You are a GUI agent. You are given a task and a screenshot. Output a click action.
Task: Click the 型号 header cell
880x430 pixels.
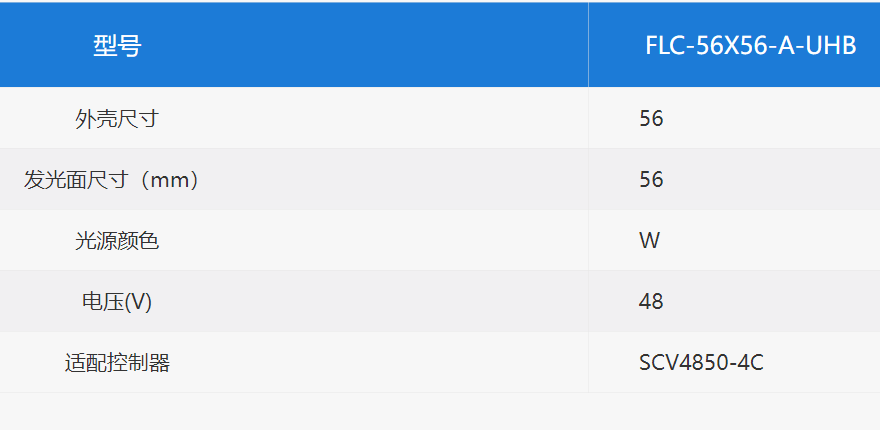[117, 45]
